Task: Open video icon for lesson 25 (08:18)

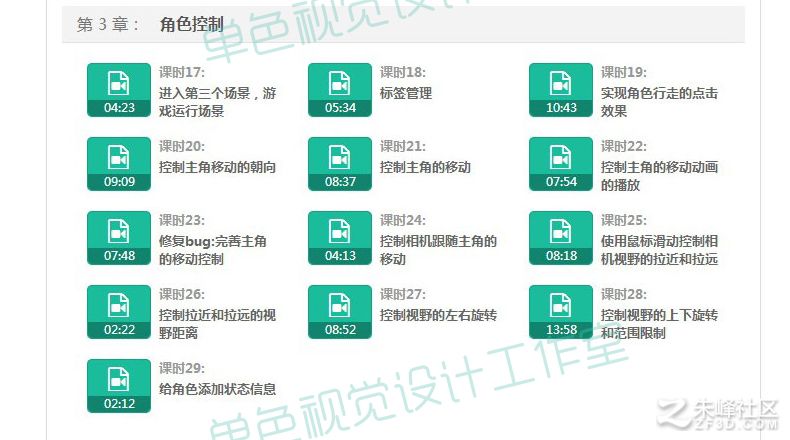Action: point(561,238)
